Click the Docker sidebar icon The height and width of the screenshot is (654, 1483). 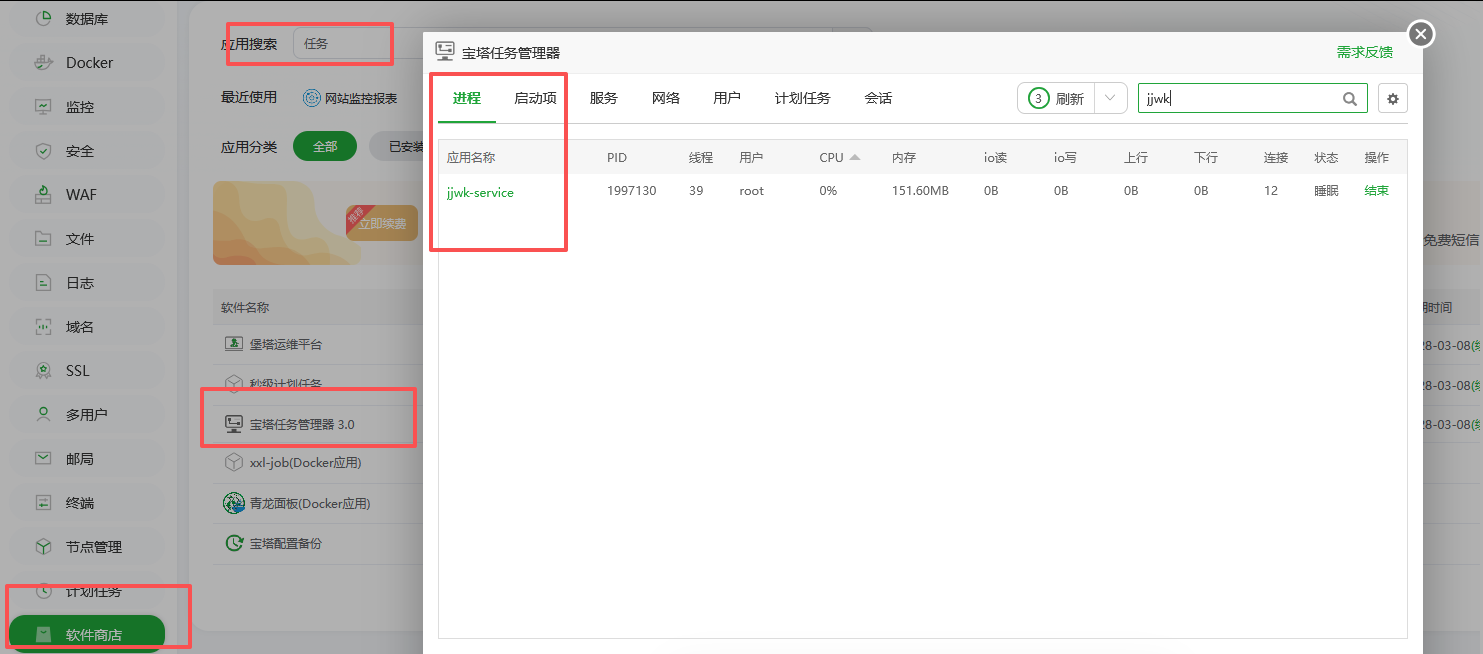pos(43,63)
